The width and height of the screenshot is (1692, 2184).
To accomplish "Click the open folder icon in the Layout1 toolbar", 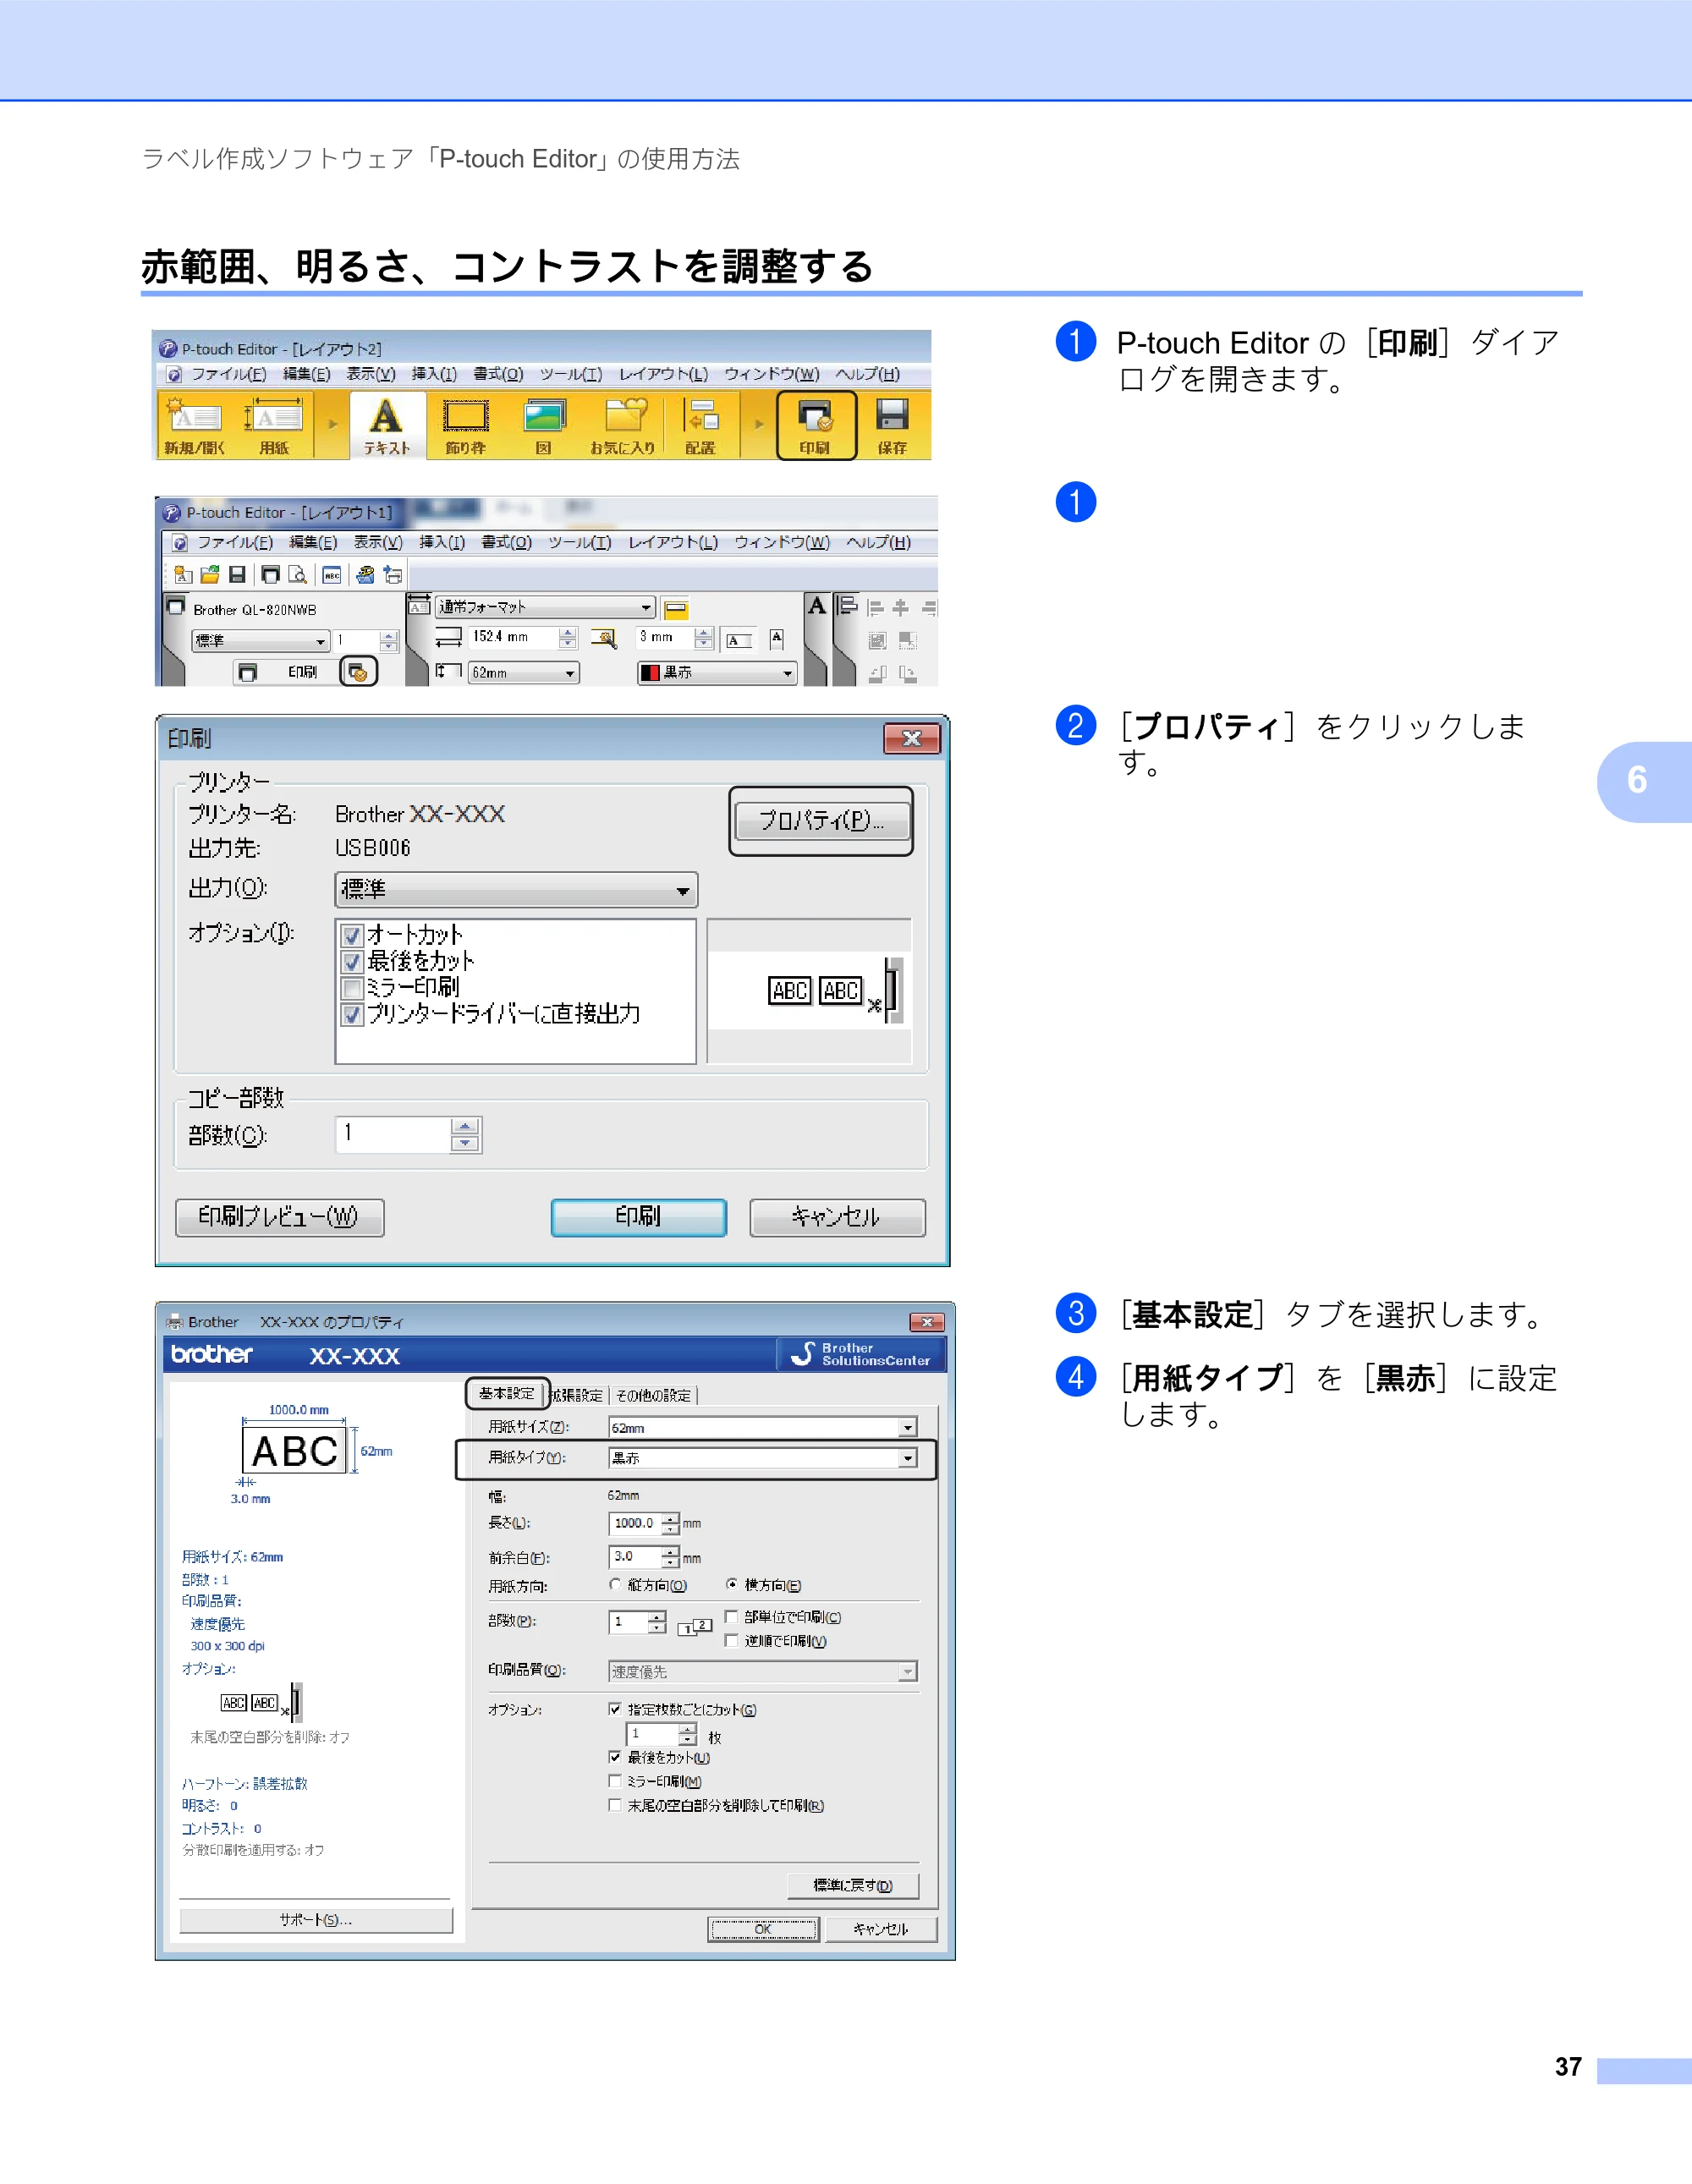I will coord(210,575).
